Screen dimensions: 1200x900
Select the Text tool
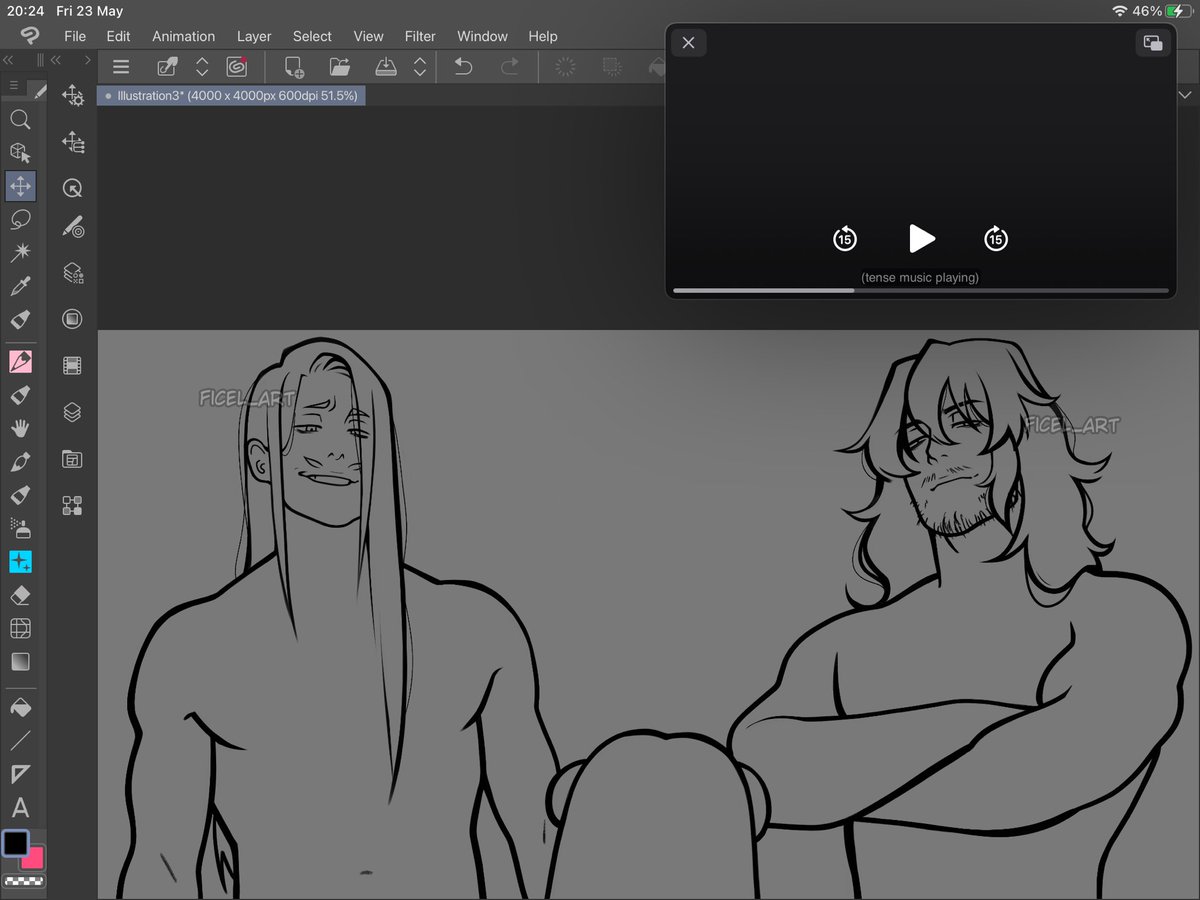[x=21, y=807]
